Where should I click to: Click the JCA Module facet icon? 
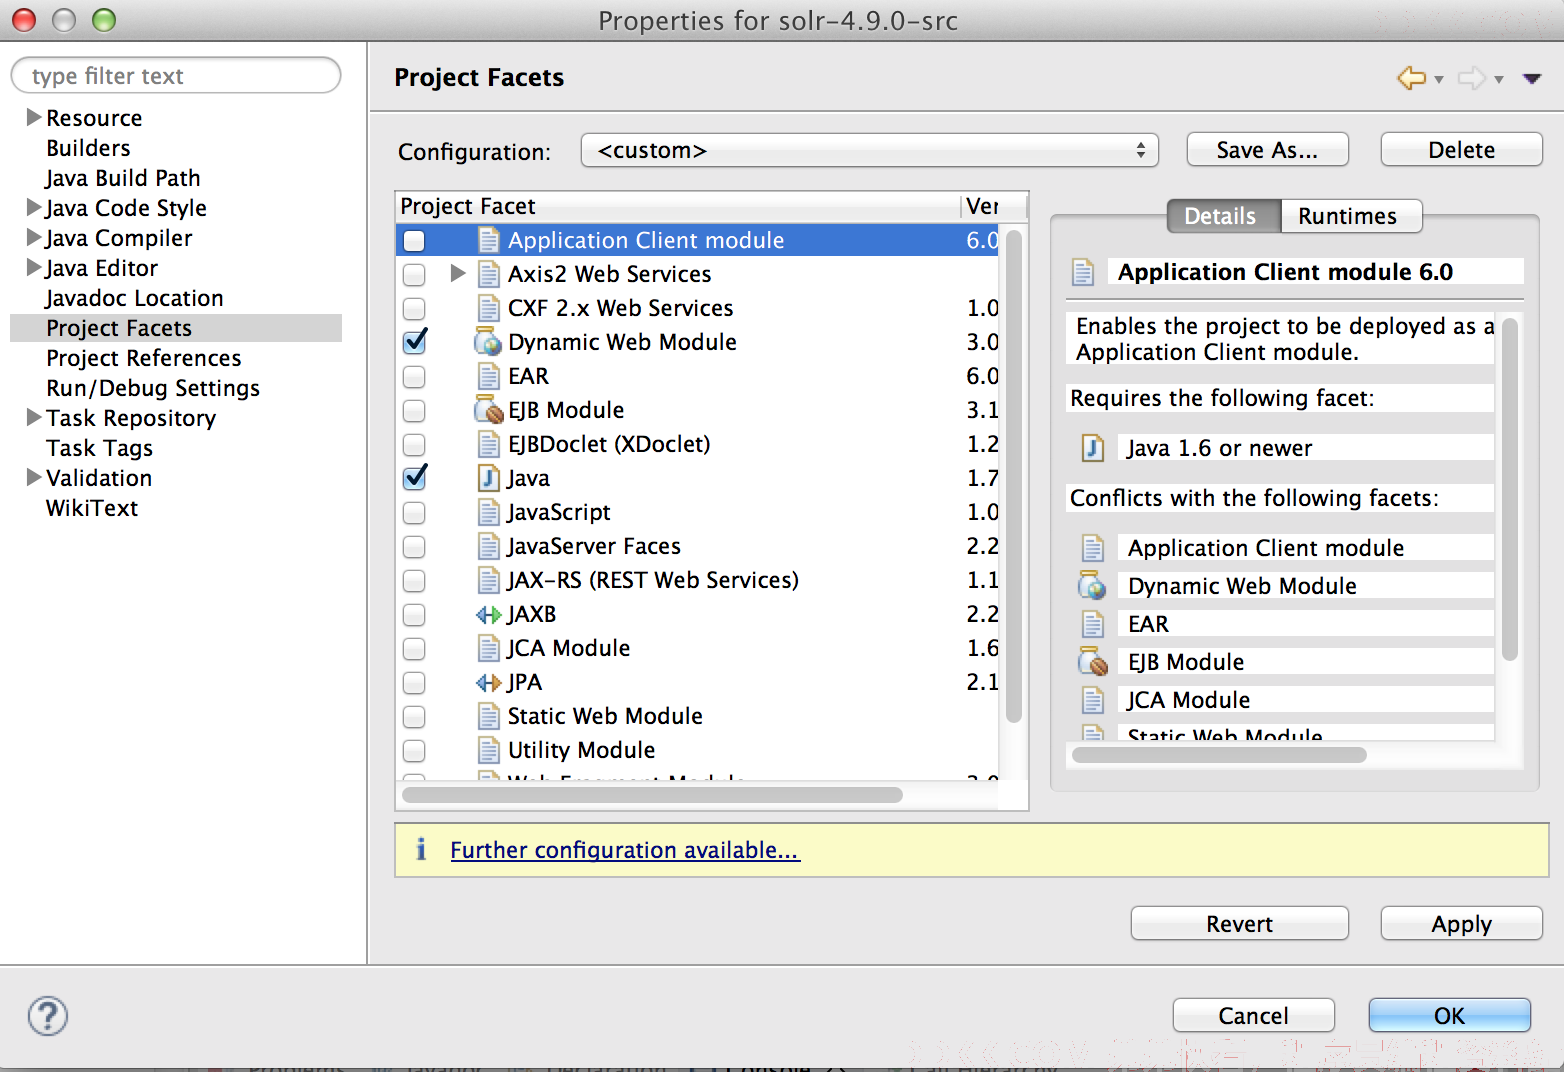(x=488, y=648)
